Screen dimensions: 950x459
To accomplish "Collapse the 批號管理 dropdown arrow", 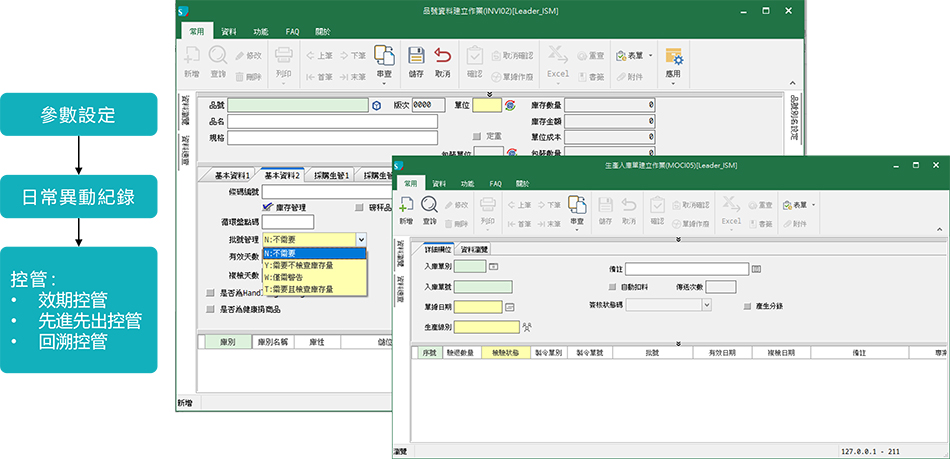I will (360, 240).
